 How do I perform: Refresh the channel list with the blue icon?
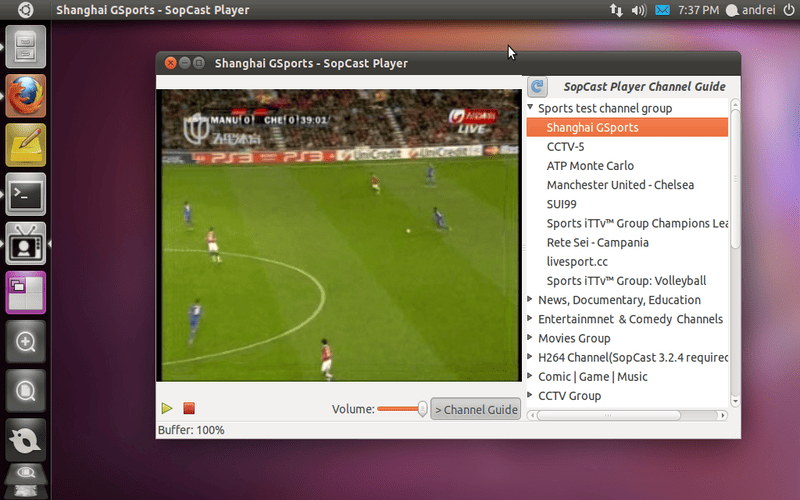(x=537, y=87)
